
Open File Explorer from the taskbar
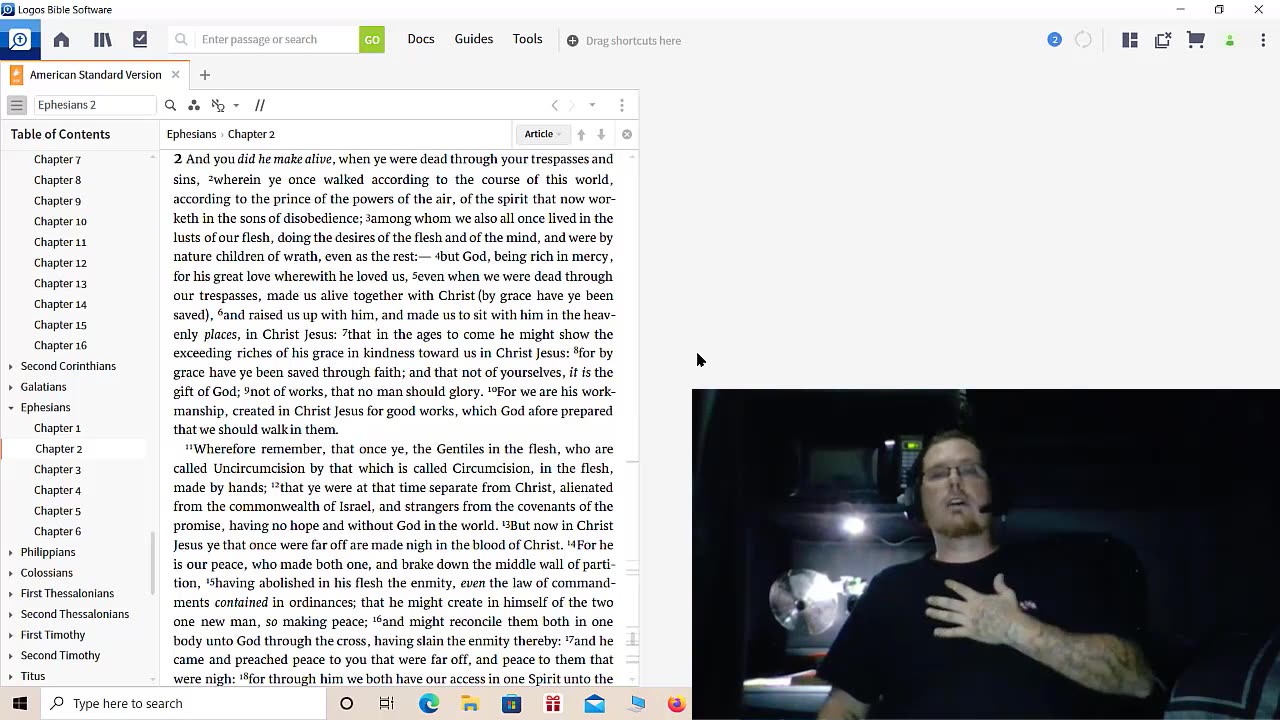470,704
